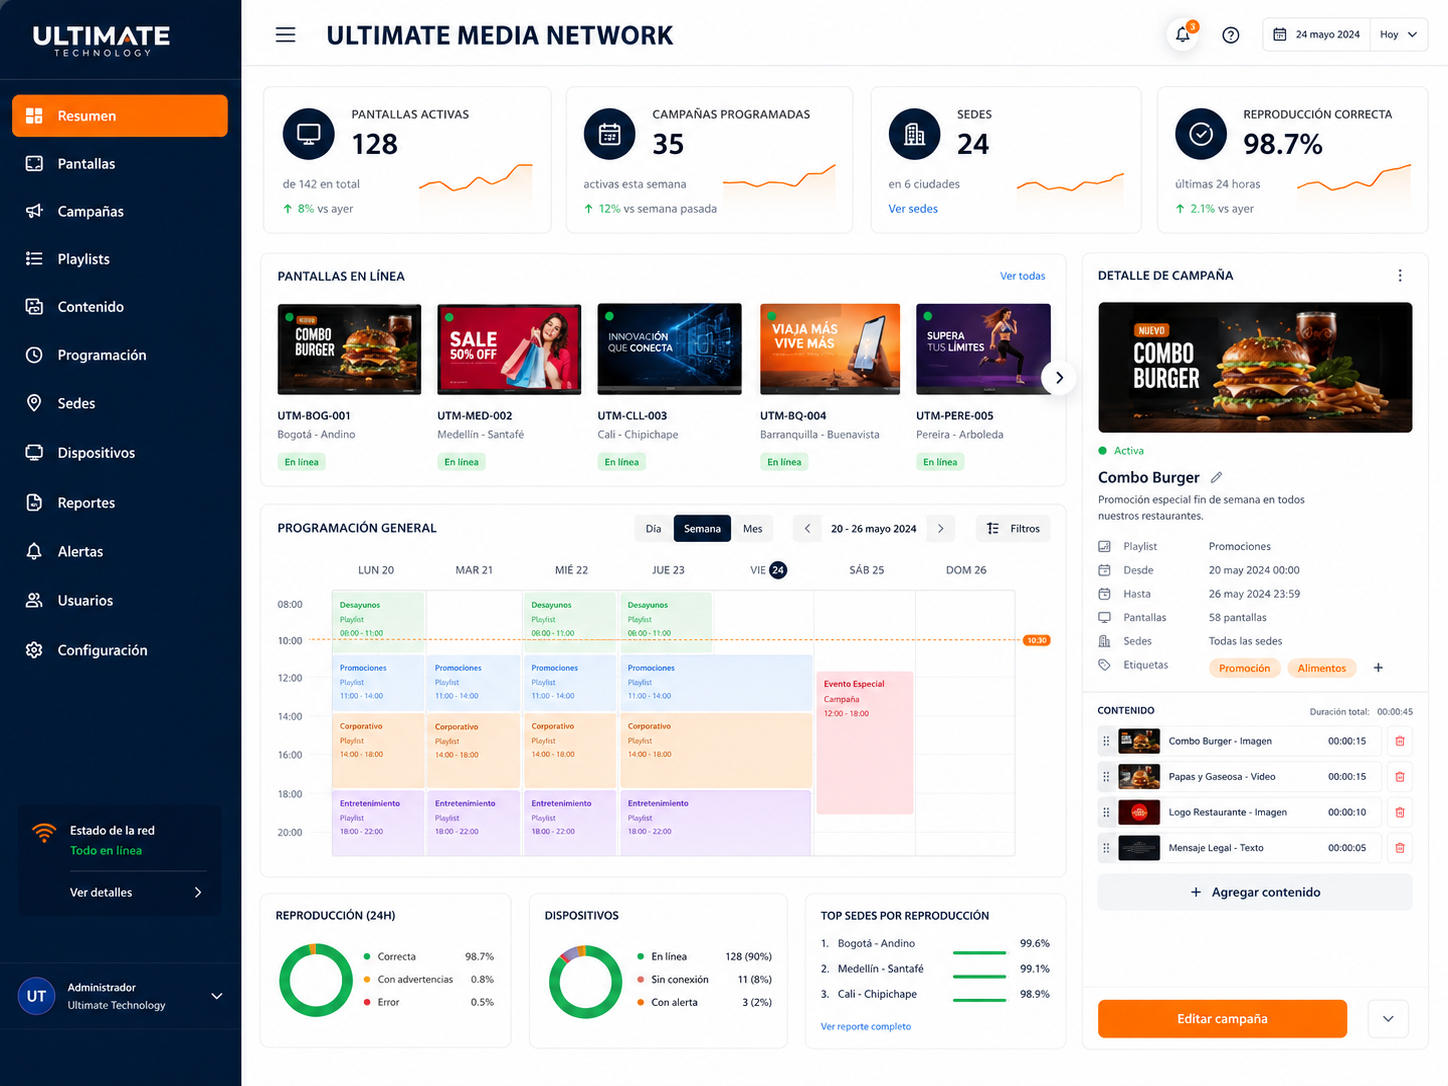Viewport: 1448px width, 1086px height.
Task: Switch schedule view to Día
Action: (x=653, y=529)
